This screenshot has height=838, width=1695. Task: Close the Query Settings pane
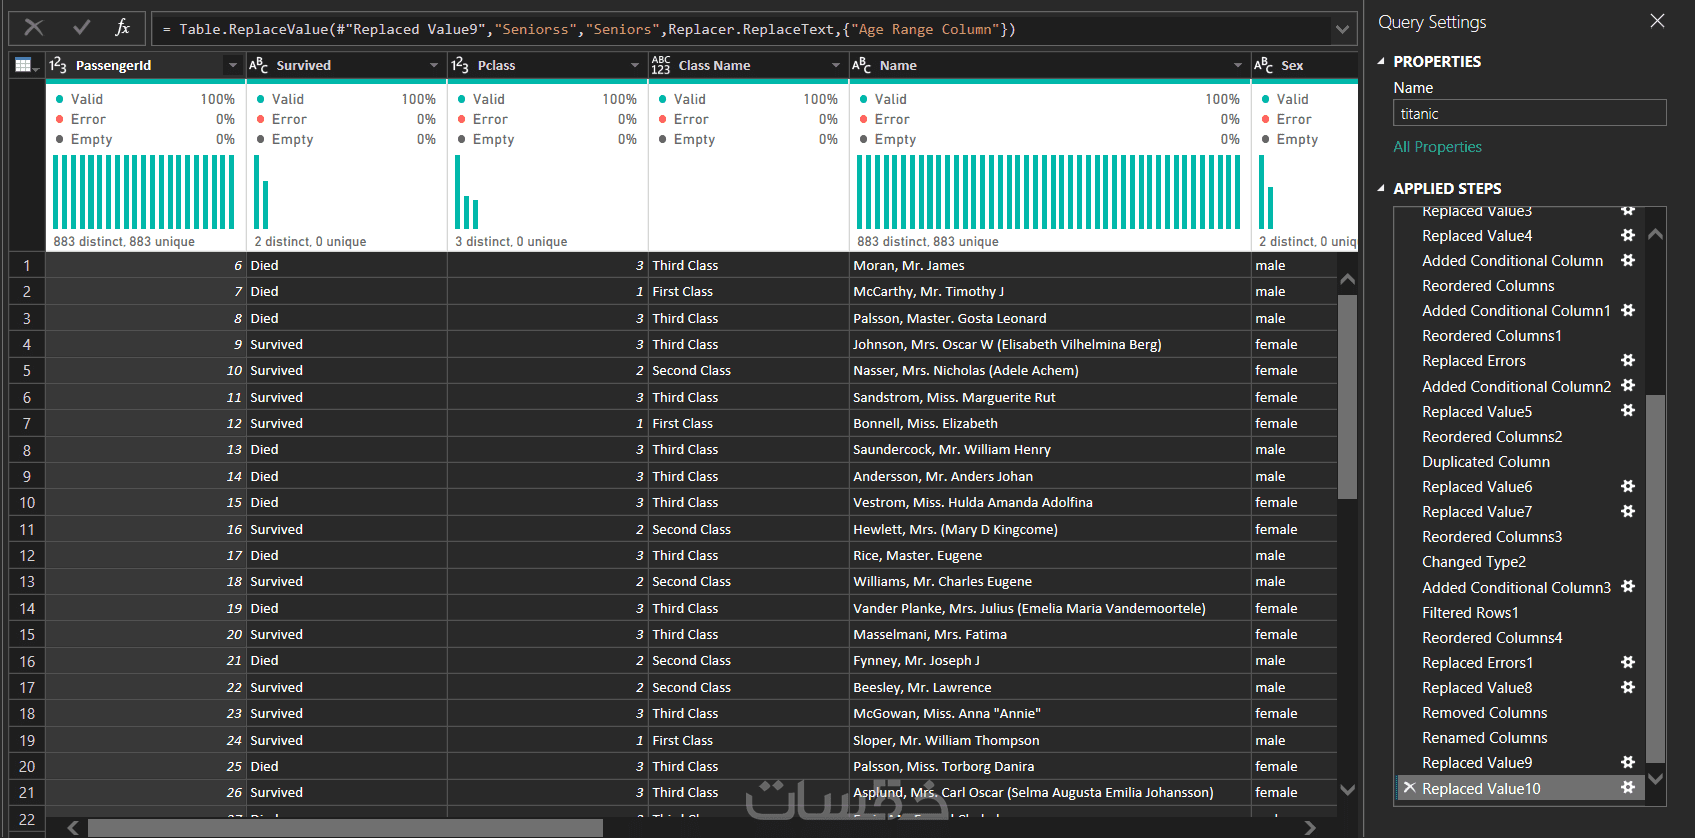pos(1657,21)
